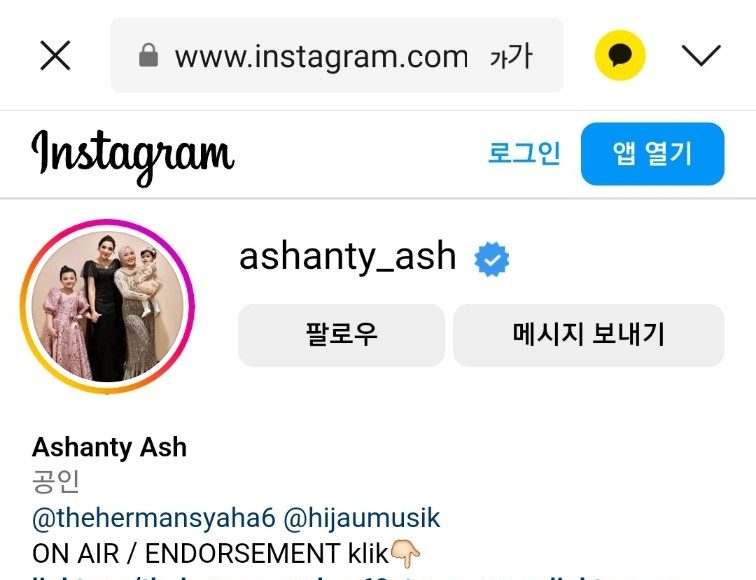This screenshot has width=756, height=580.
Task: Tap the ashanty_ash username text
Action: coord(348,257)
